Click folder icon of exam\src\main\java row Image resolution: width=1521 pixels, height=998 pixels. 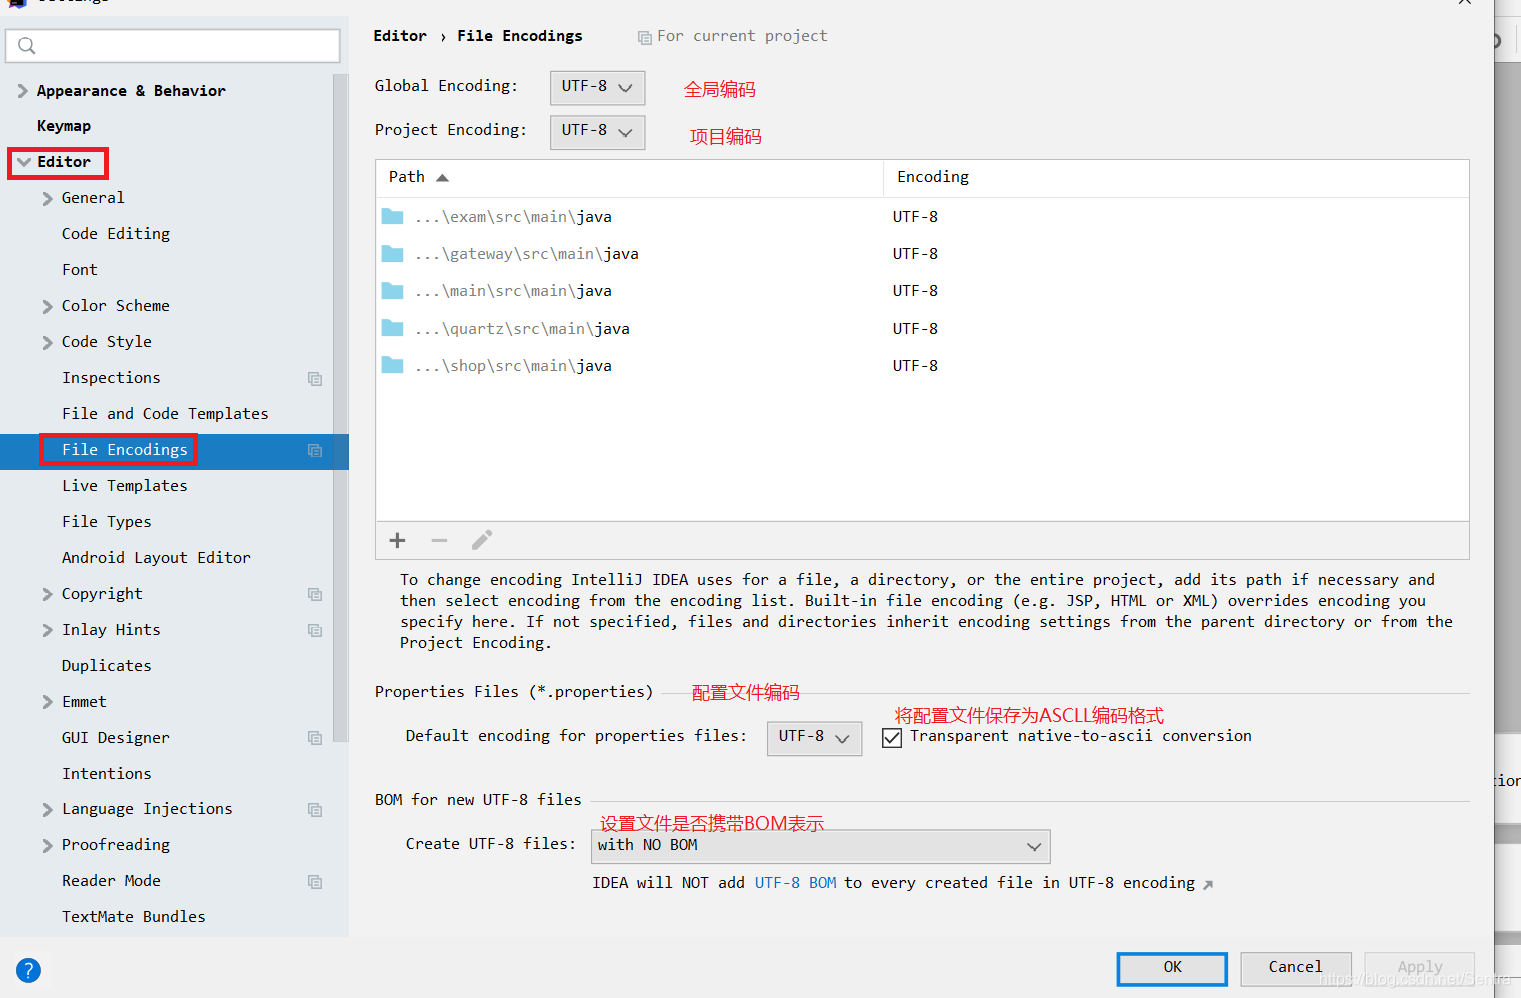coord(392,216)
